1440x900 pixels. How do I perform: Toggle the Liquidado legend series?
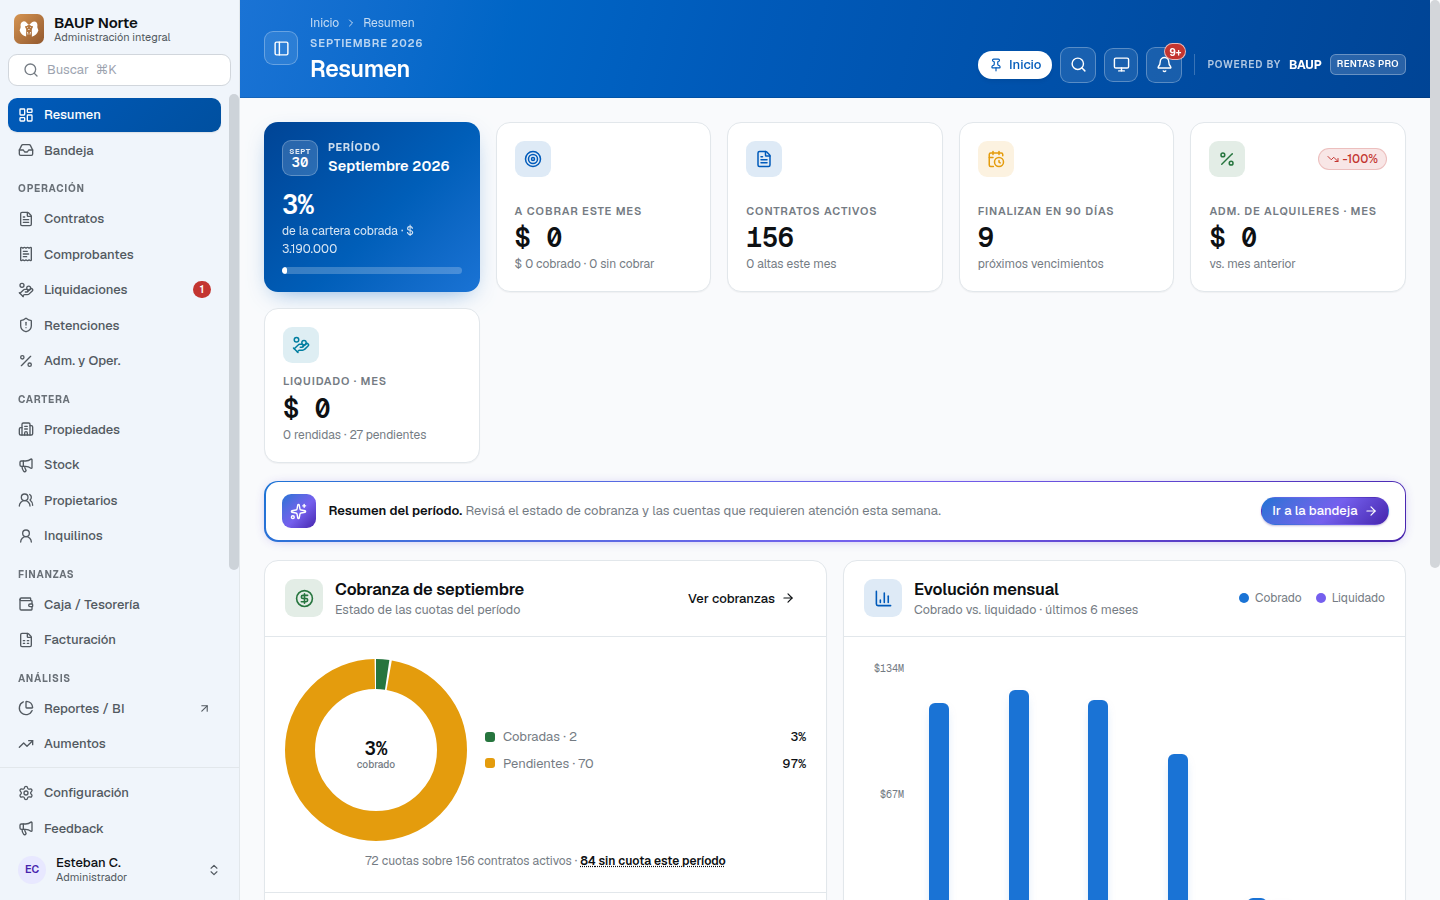click(x=1350, y=598)
